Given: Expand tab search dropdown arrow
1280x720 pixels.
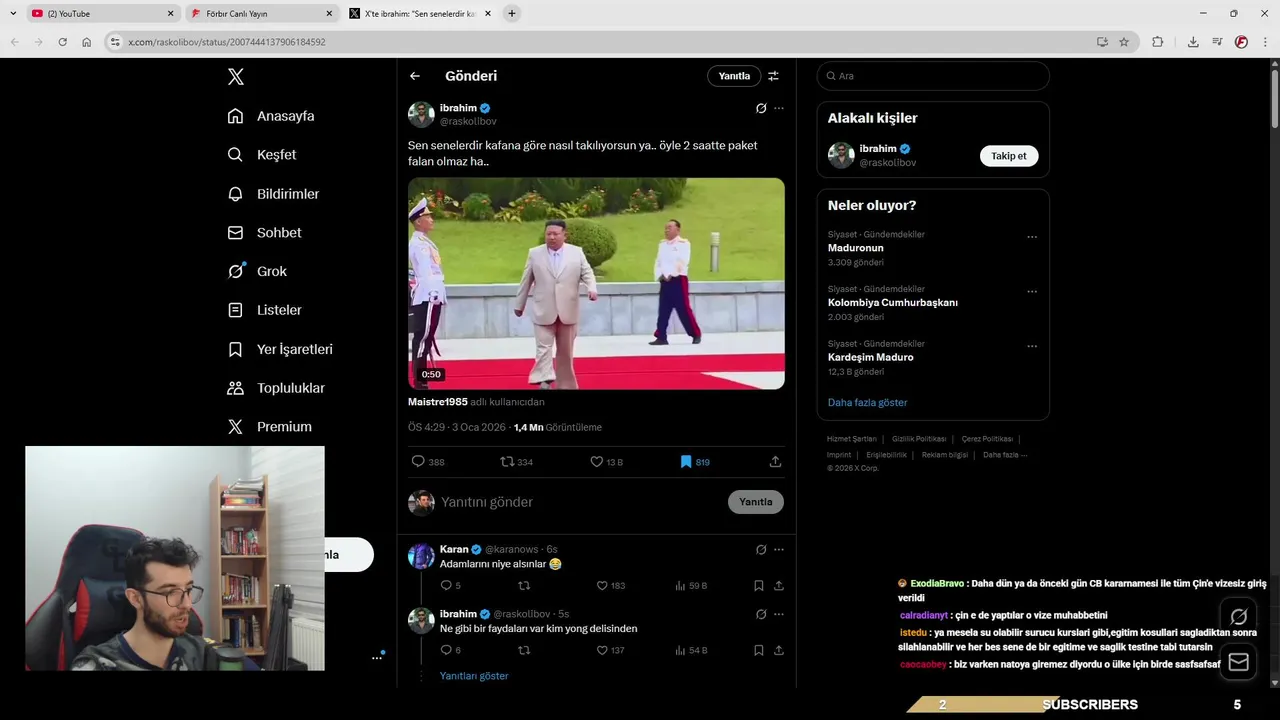Looking at the screenshot, I should tap(13, 14).
